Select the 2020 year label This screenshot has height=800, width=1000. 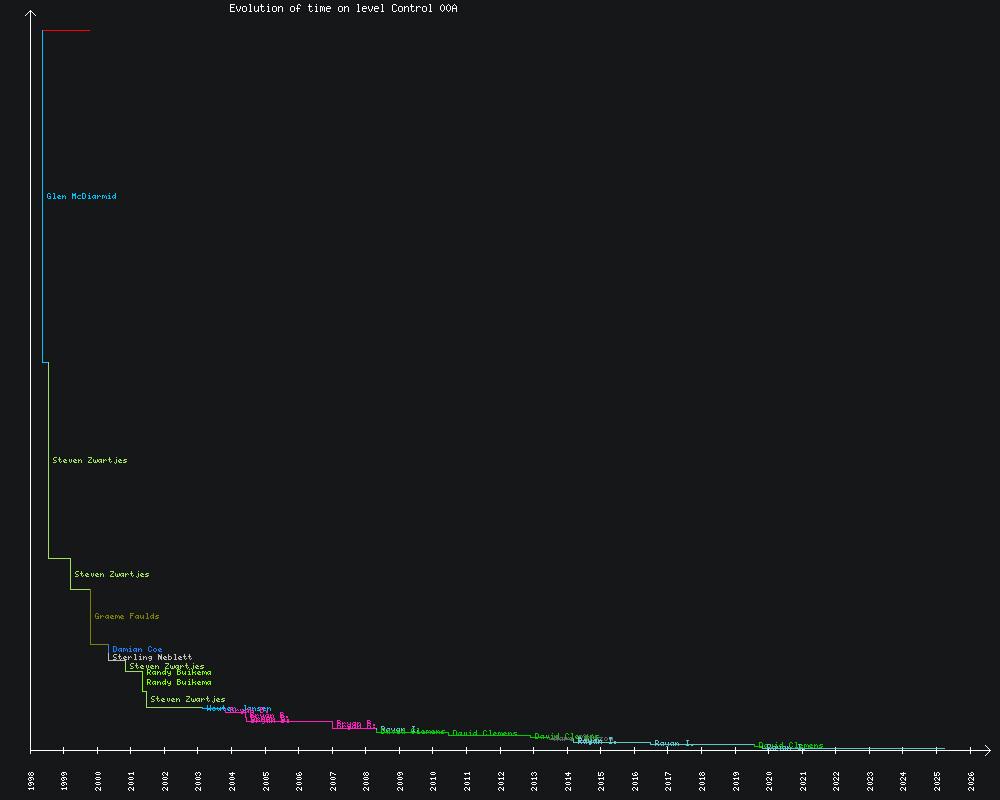pyautogui.click(x=769, y=781)
